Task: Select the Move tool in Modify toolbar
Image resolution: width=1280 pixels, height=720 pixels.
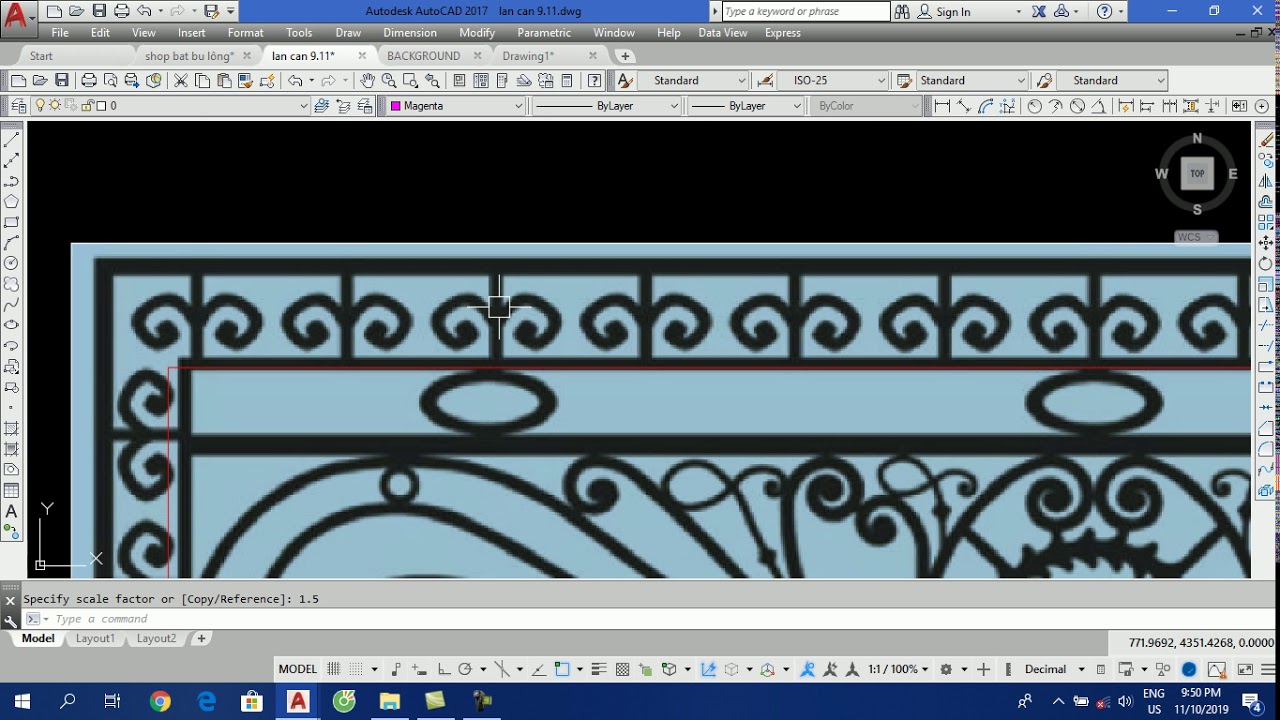Action: tap(1266, 243)
